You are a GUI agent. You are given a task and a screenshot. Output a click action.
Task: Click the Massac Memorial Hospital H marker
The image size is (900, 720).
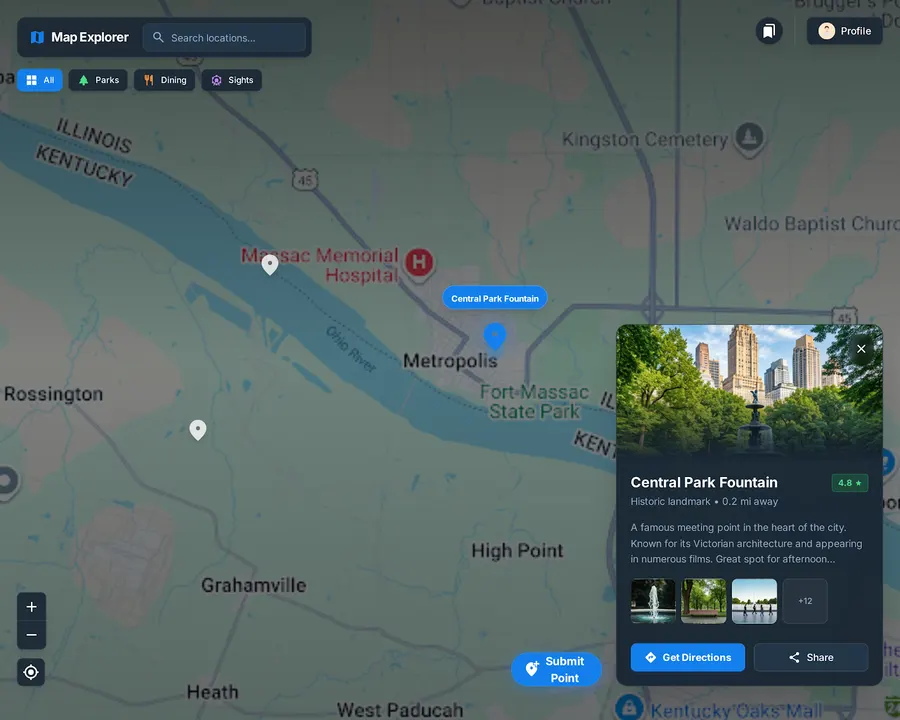[419, 263]
